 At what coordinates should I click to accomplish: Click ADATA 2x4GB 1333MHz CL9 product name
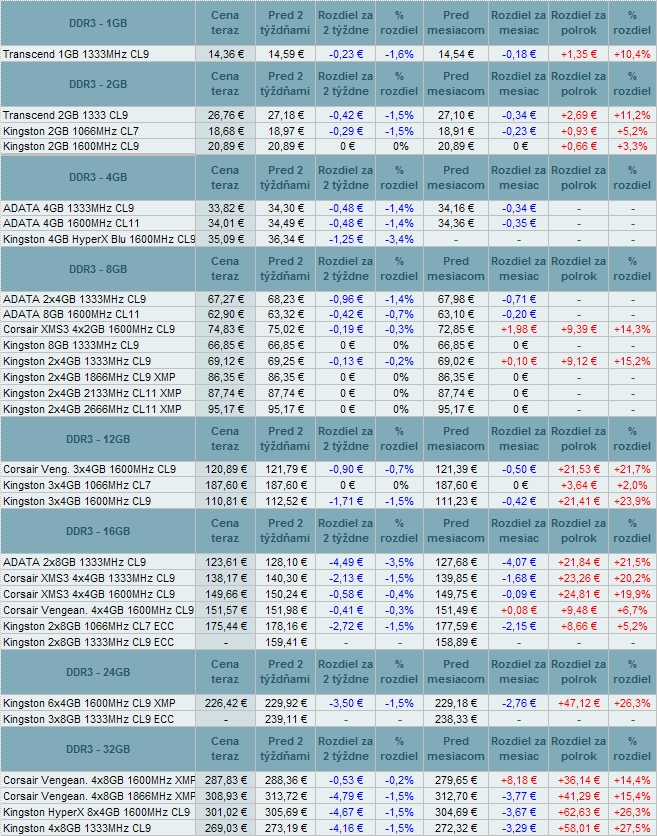[74, 299]
